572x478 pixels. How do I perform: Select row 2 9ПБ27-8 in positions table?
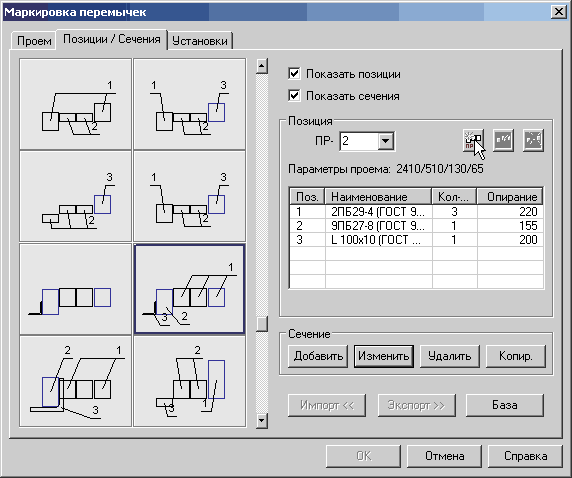(416, 226)
